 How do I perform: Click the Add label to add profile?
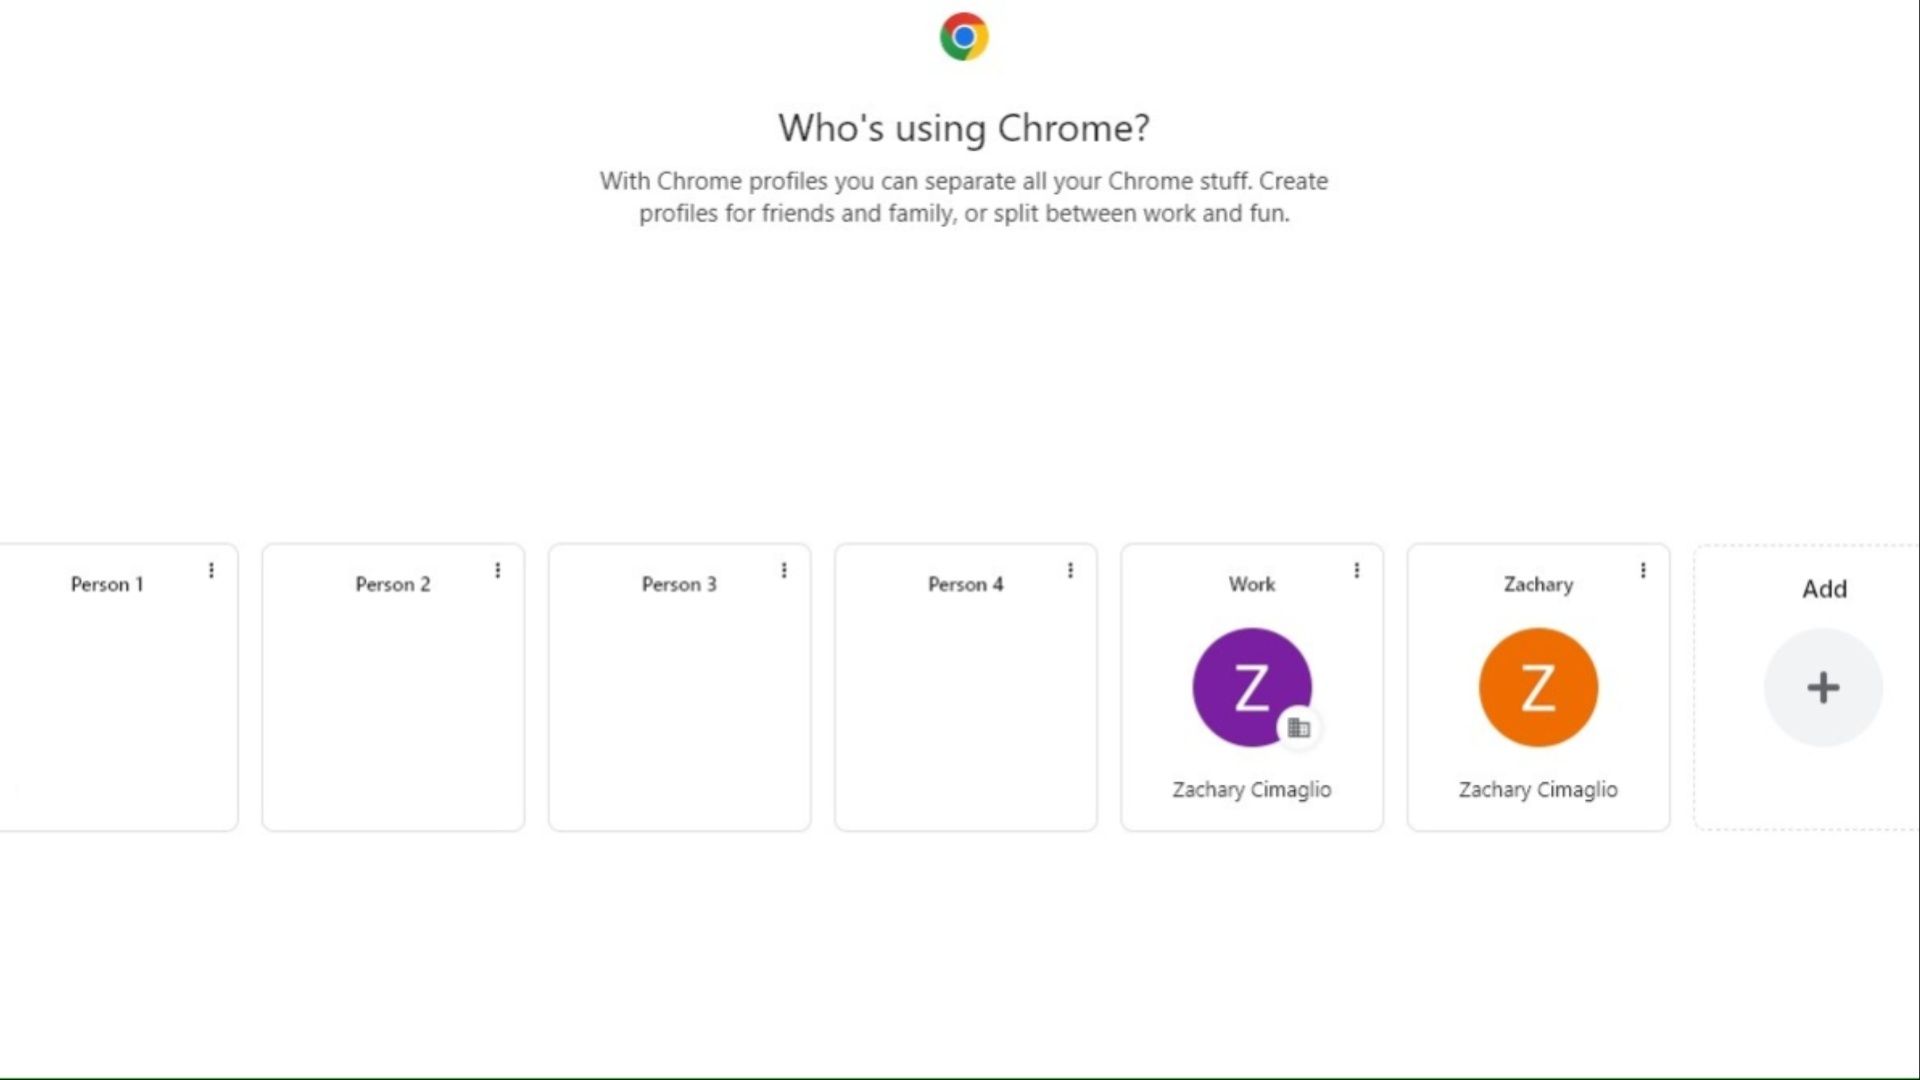[x=1824, y=589]
